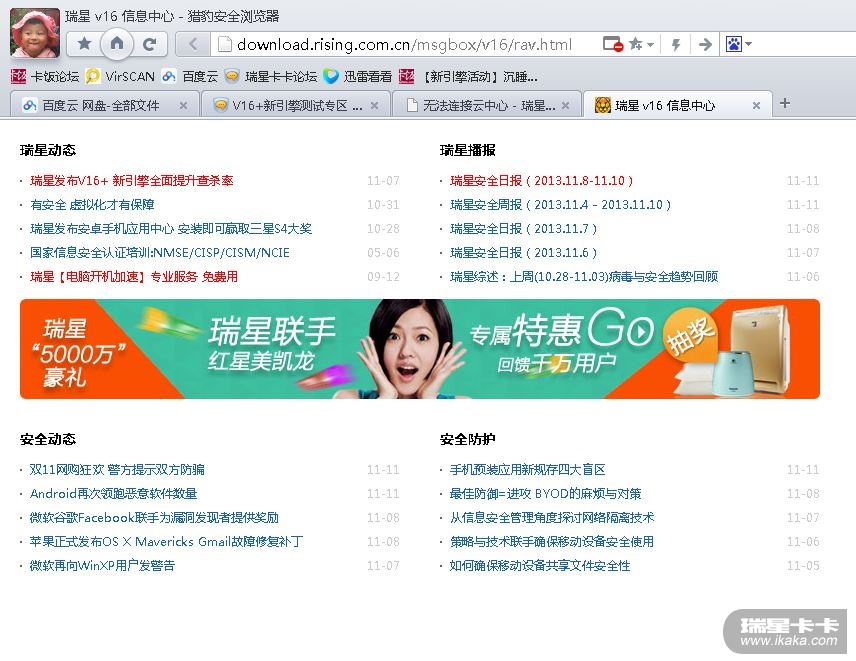Screen dimensions: 856x661
Task: Close the V16+新引擎测试专区 tab
Action: click(x=374, y=106)
